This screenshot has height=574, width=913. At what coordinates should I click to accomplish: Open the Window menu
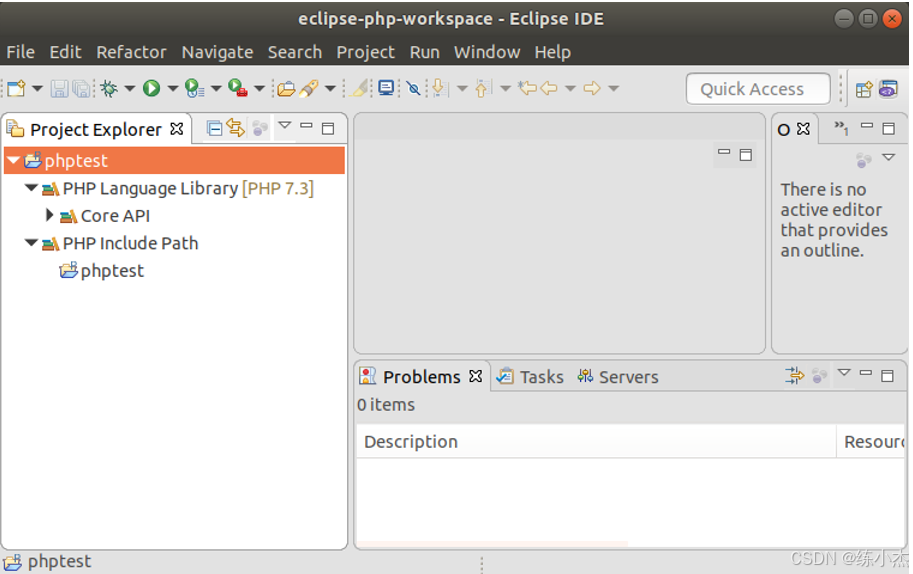click(x=487, y=52)
